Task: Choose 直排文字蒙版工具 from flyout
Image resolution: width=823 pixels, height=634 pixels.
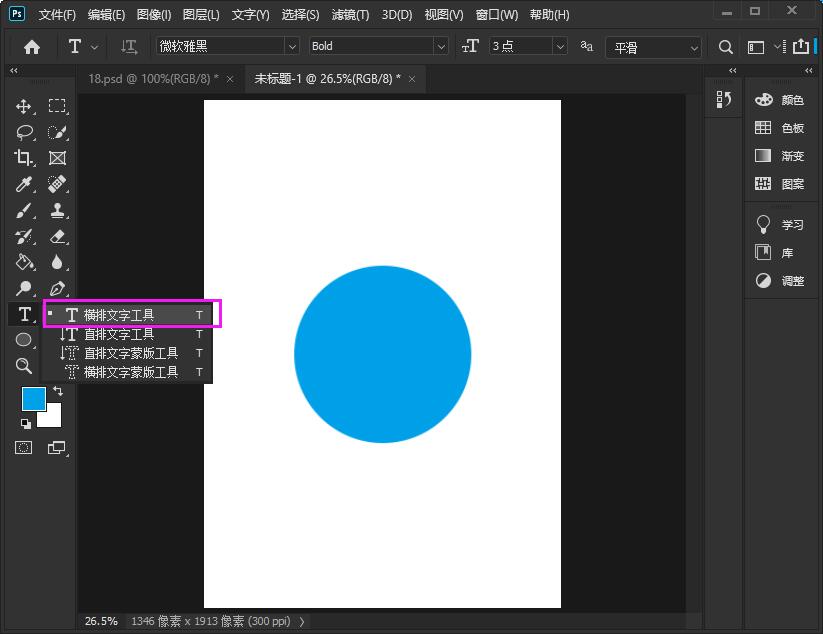Action: pyautogui.click(x=128, y=353)
